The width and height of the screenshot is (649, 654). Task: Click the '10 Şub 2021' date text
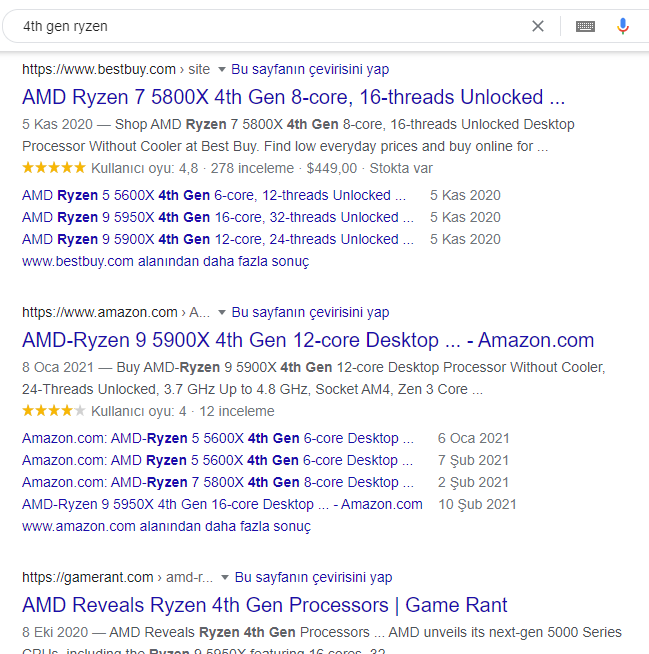(477, 505)
